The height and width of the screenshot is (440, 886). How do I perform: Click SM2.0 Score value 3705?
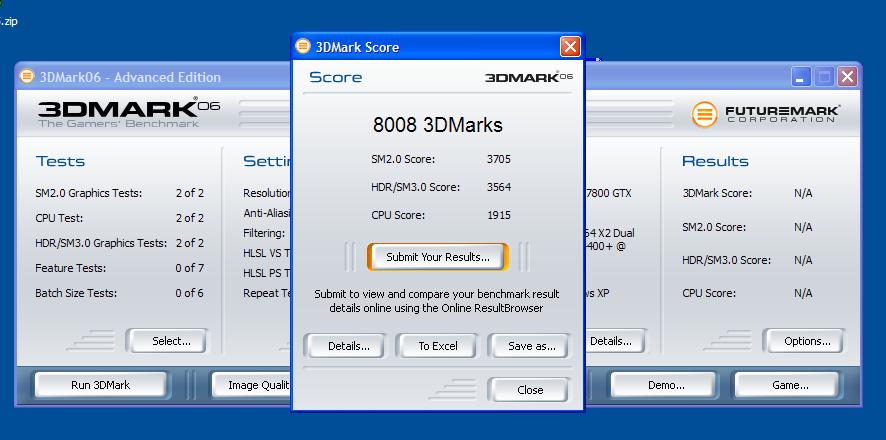498,159
